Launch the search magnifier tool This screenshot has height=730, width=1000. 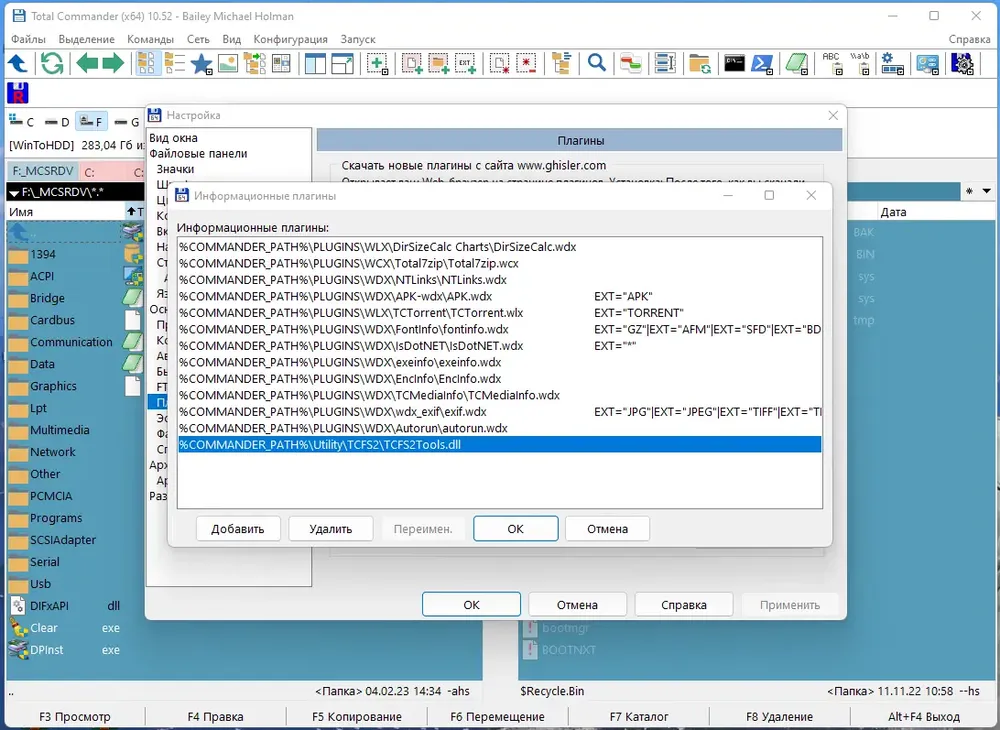[596, 63]
